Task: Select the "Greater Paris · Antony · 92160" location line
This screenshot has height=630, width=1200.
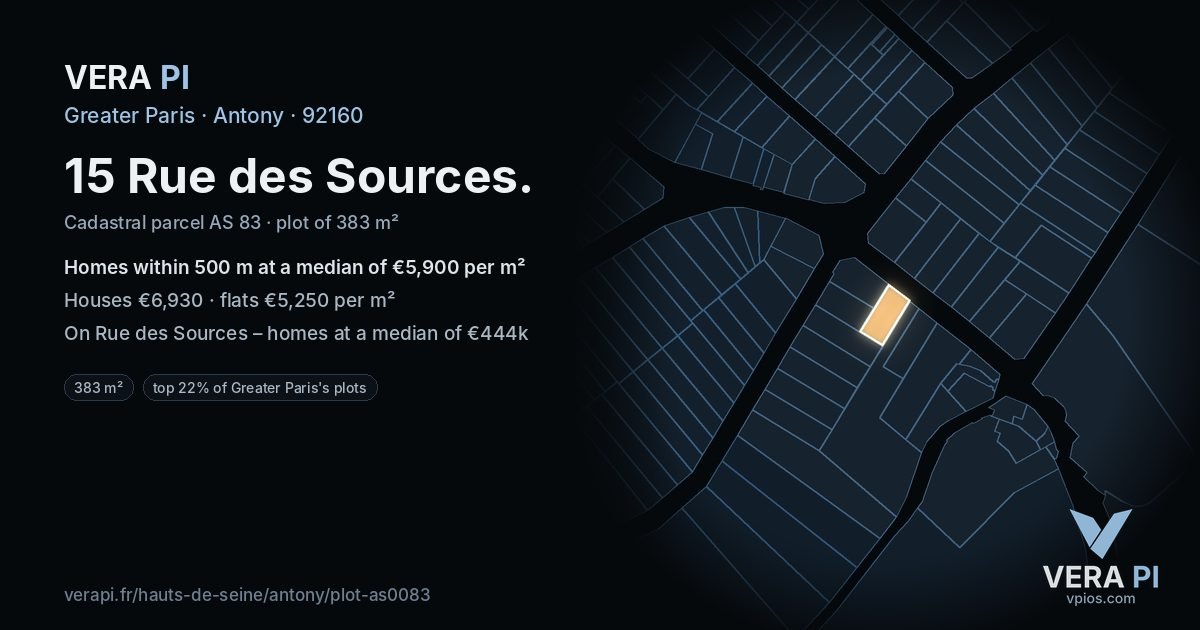Action: click(213, 115)
